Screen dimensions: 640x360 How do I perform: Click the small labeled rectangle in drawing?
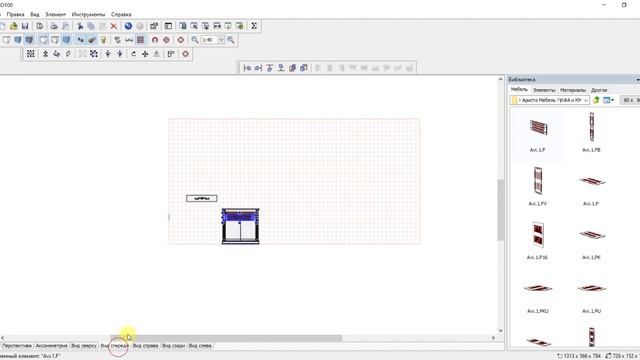click(202, 198)
